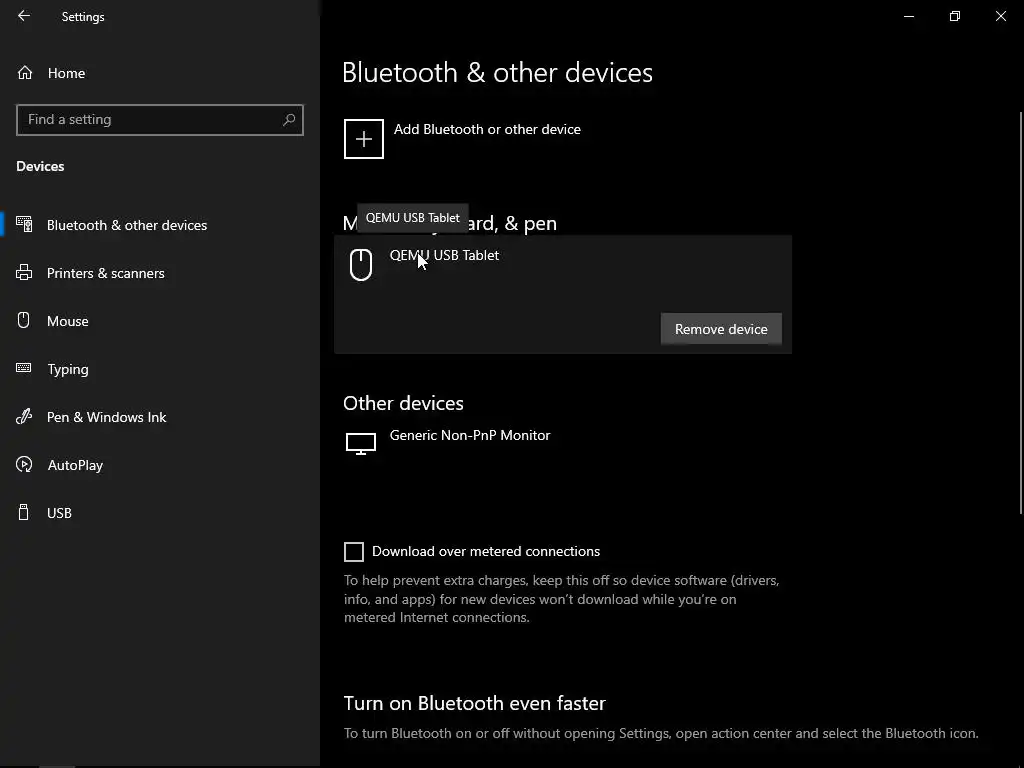The height and width of the screenshot is (768, 1024).
Task: Click the AutoPlay sidebar icon
Action: [x=24, y=464]
